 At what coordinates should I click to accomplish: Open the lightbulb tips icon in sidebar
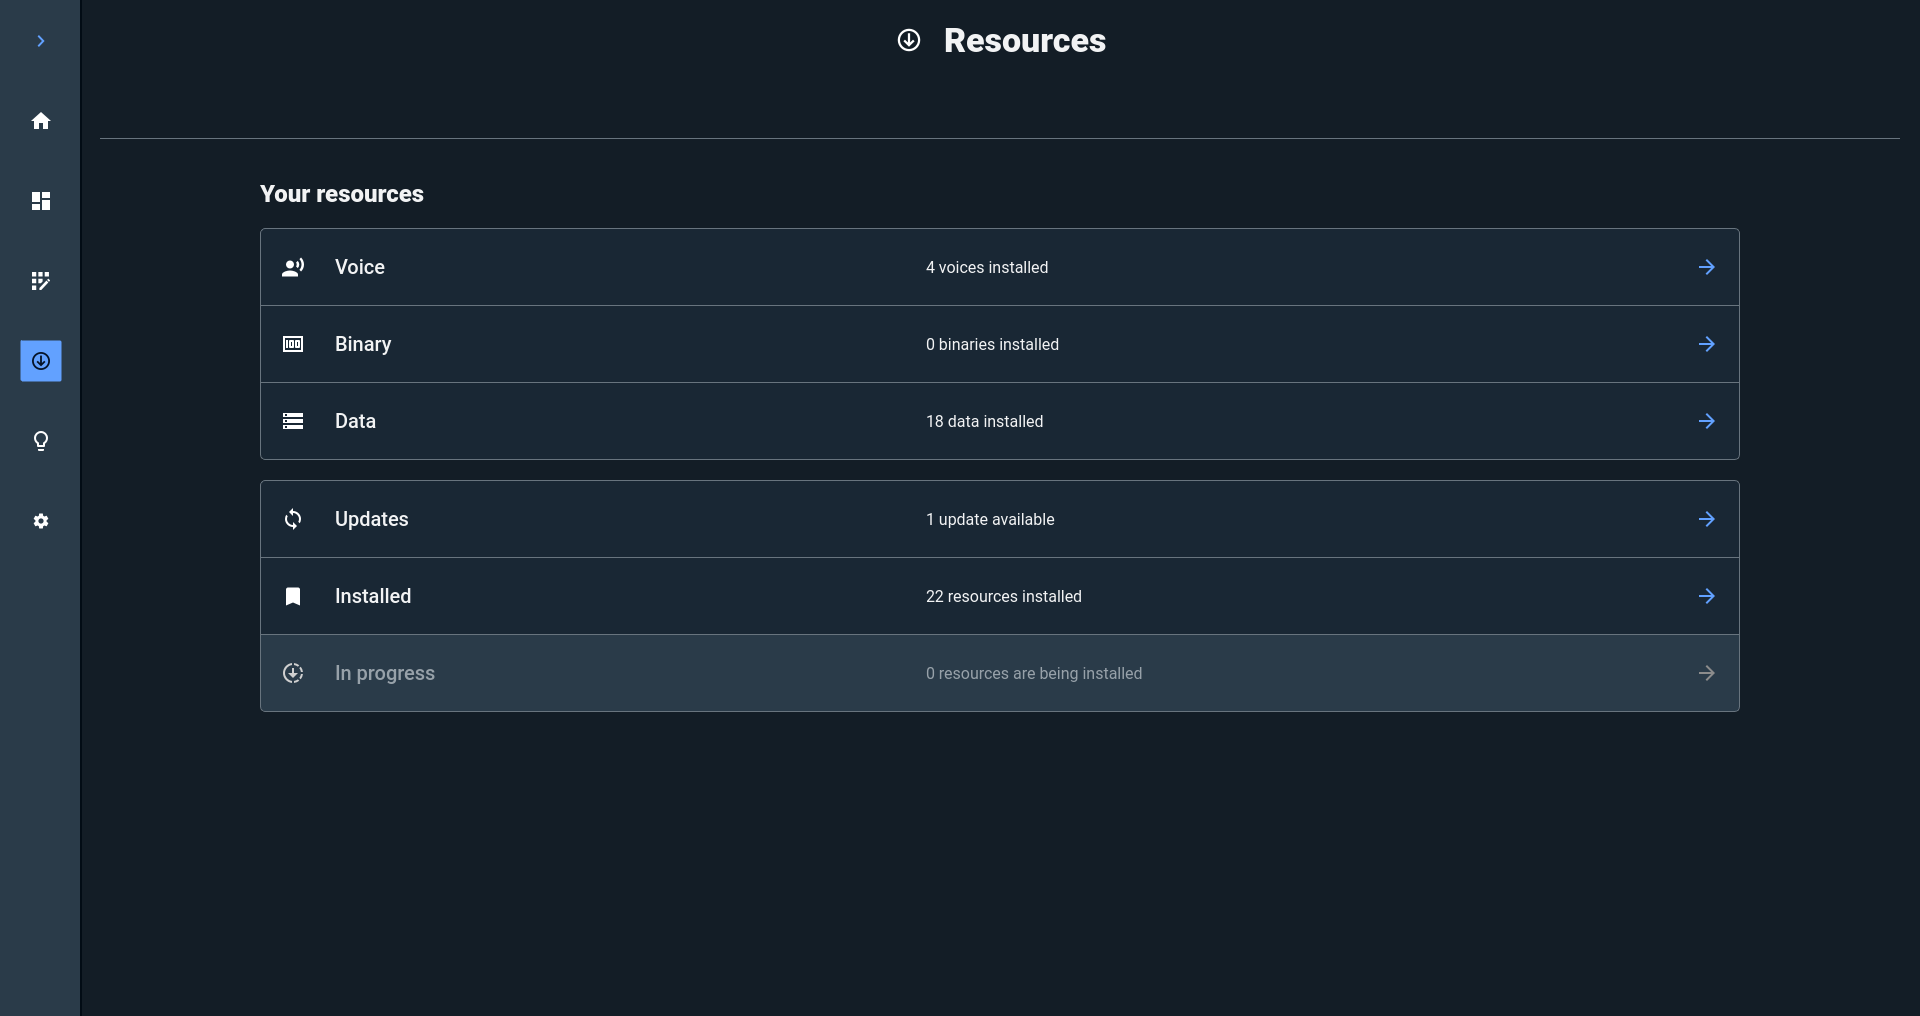(41, 441)
